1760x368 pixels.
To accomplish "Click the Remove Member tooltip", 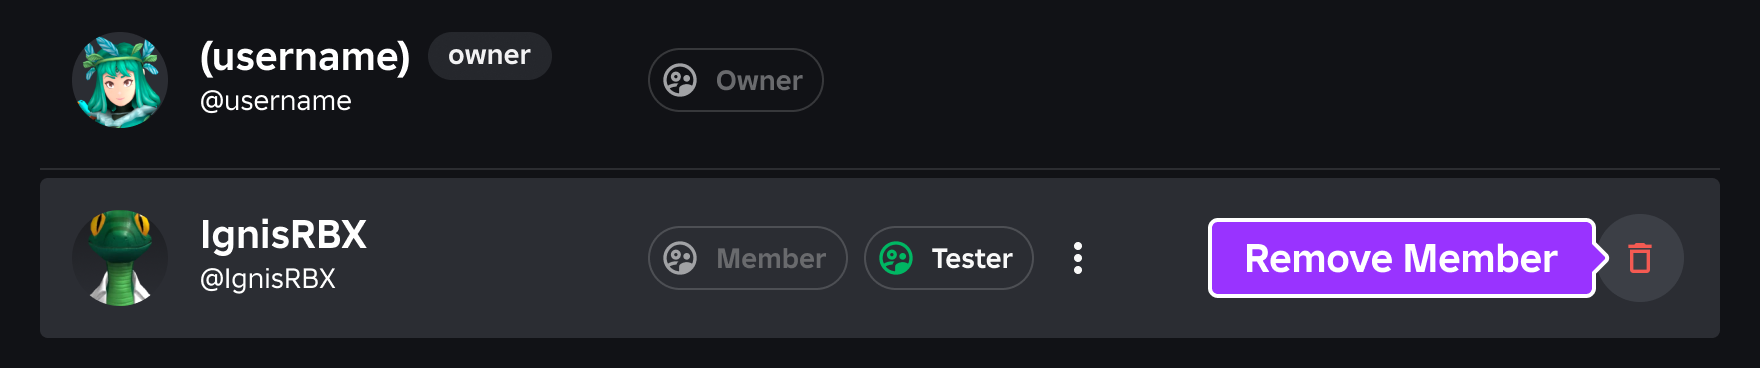I will (1402, 258).
